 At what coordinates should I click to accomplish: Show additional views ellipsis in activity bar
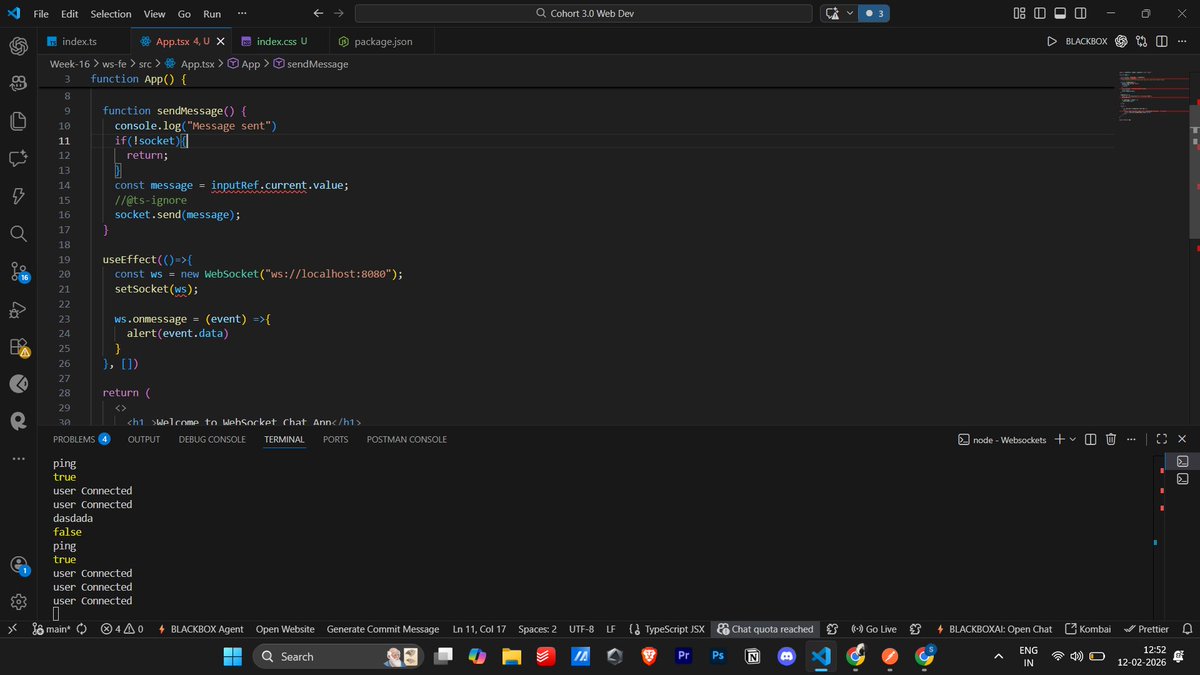point(18,459)
